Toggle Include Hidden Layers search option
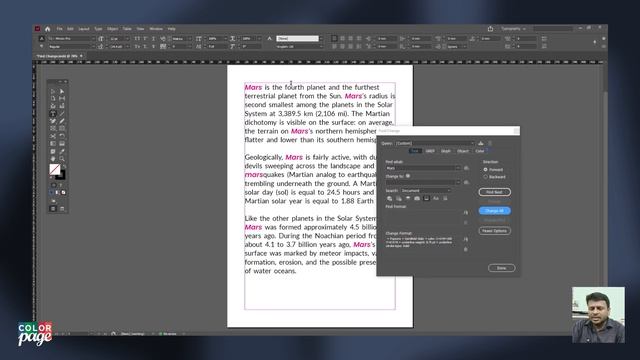640x360 pixels. pyautogui.click(x=408, y=198)
